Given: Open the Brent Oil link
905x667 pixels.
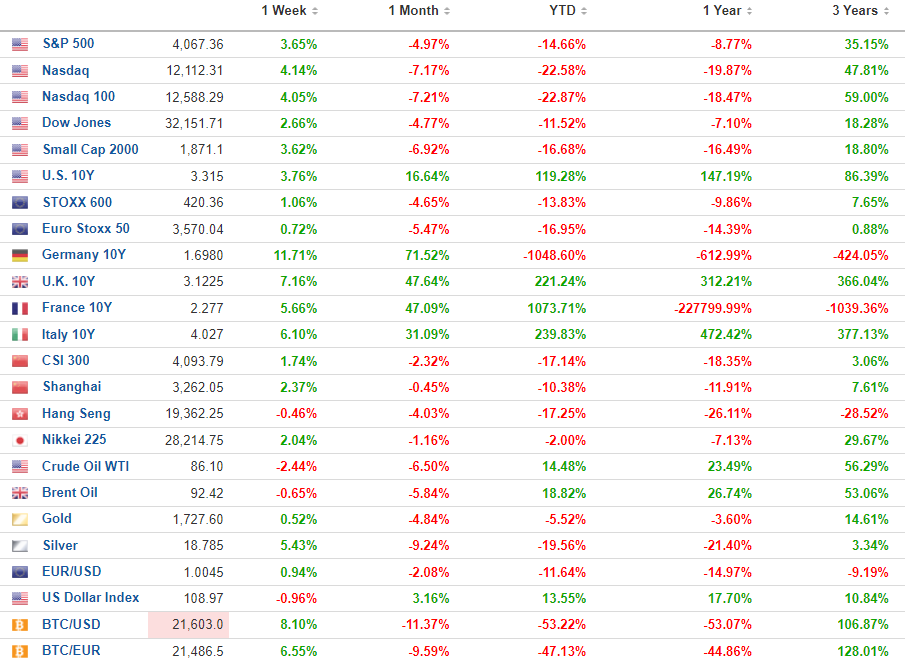Looking at the screenshot, I should (70, 493).
